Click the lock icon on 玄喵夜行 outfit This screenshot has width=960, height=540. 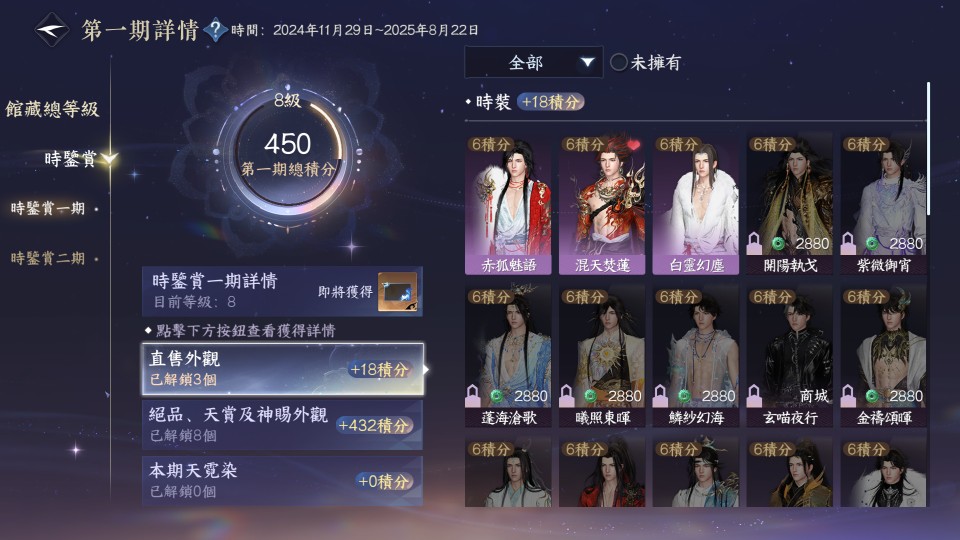(754, 396)
